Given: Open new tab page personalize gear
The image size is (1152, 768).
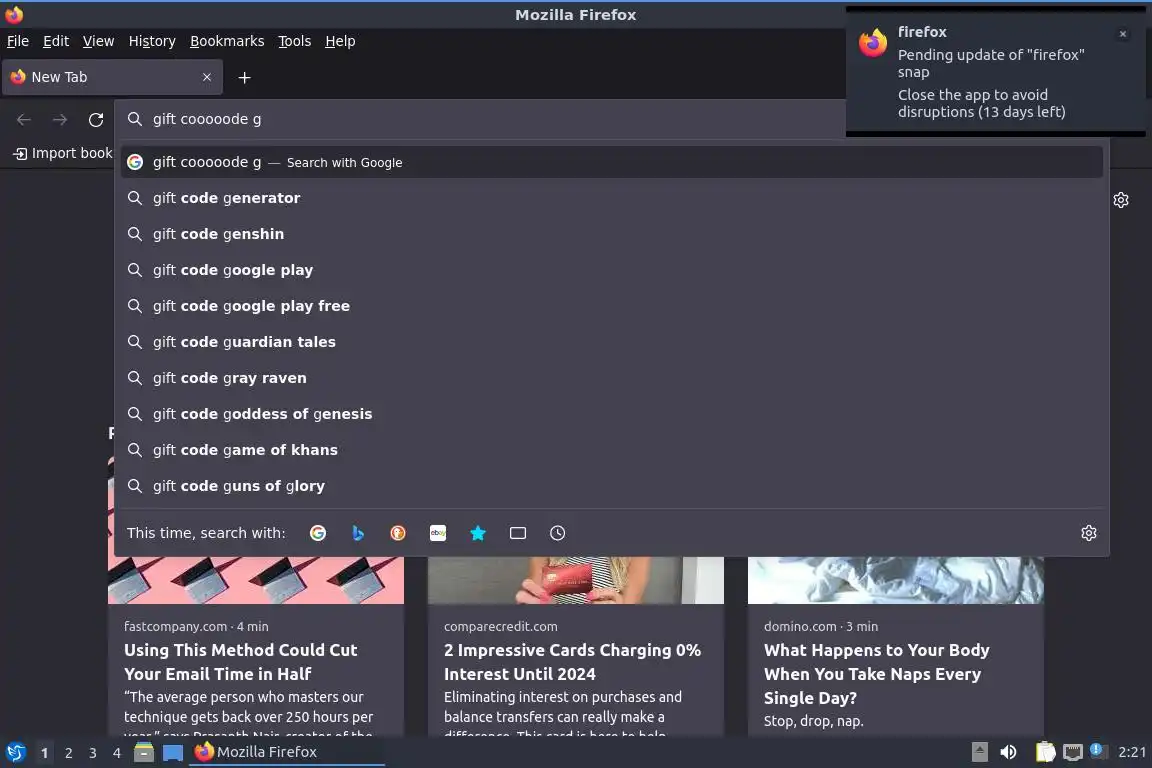Looking at the screenshot, I should tap(1120, 200).
